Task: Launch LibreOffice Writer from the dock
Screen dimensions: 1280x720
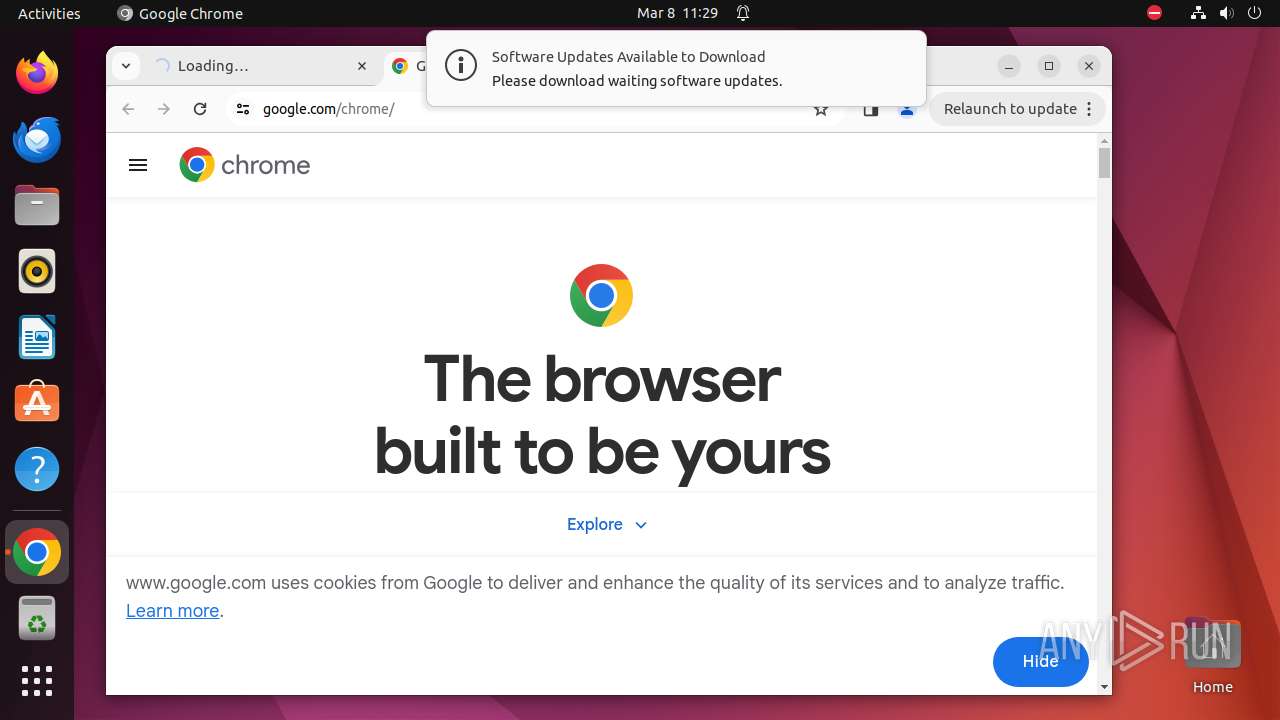Action: pos(37,337)
